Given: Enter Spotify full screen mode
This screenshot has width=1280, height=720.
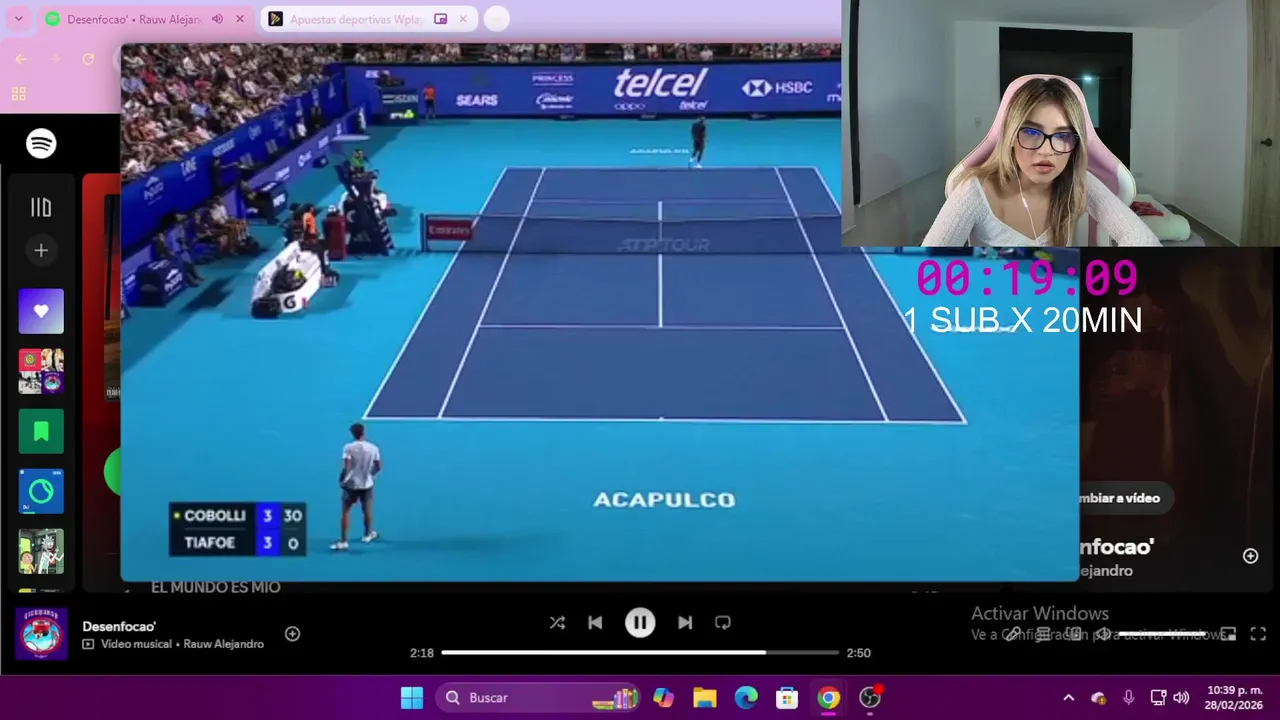Looking at the screenshot, I should (x=1258, y=634).
